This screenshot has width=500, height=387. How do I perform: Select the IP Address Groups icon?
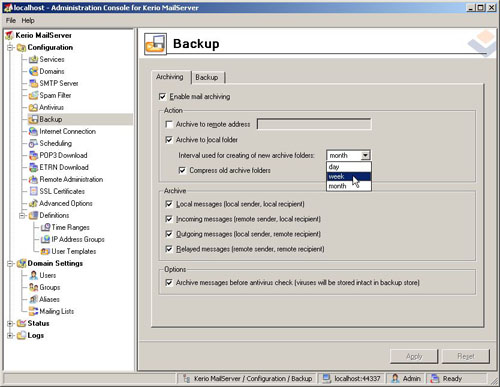pyautogui.click(x=45, y=239)
